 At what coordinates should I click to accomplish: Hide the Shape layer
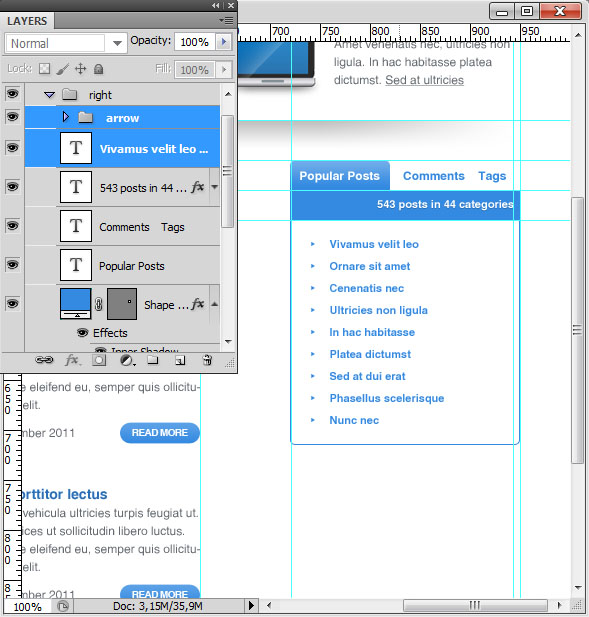click(x=12, y=303)
